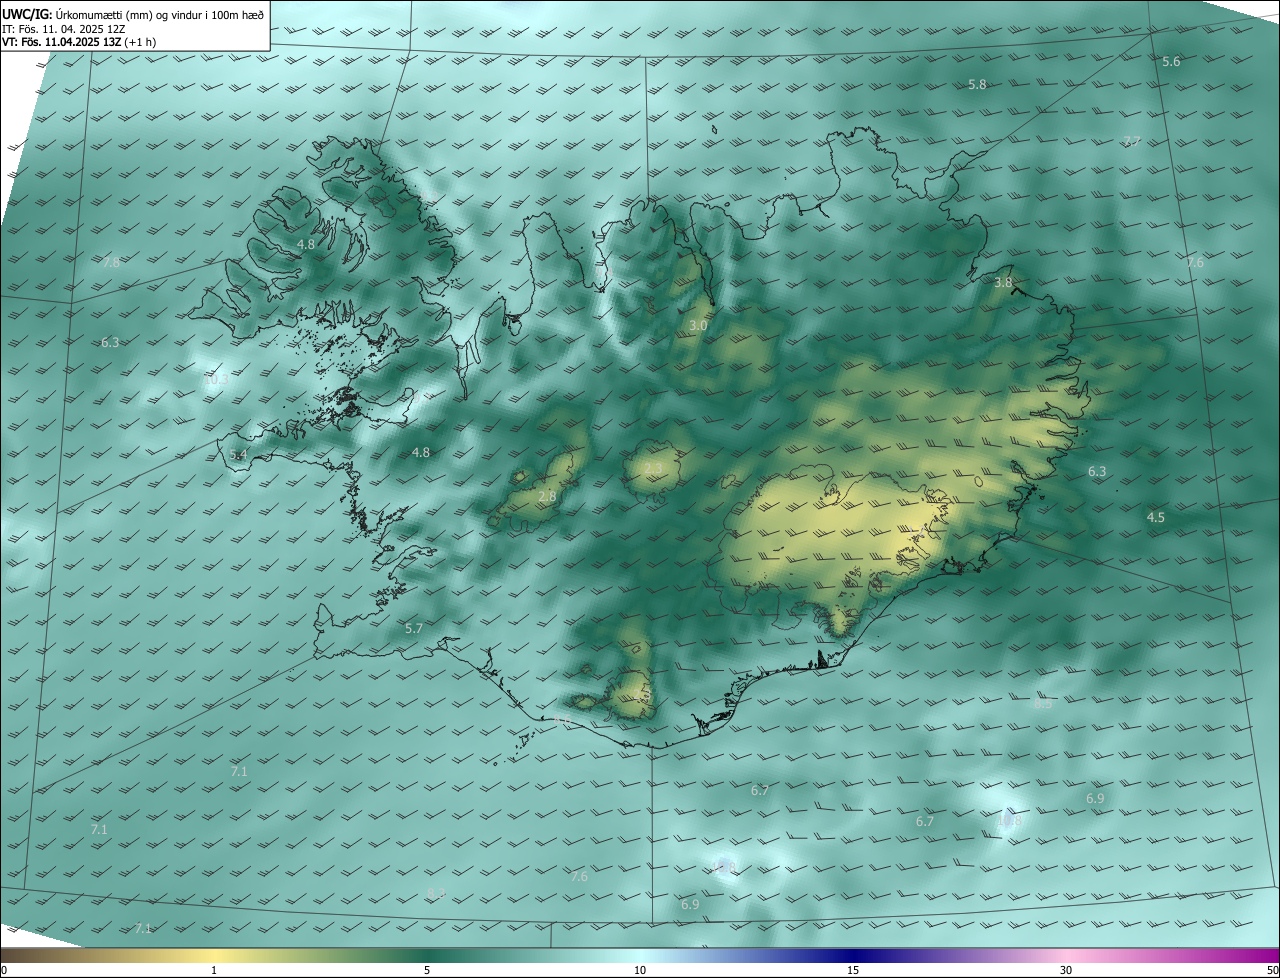Click the colorbar tick label 15
This screenshot has height=978, width=1280.
tap(853, 970)
